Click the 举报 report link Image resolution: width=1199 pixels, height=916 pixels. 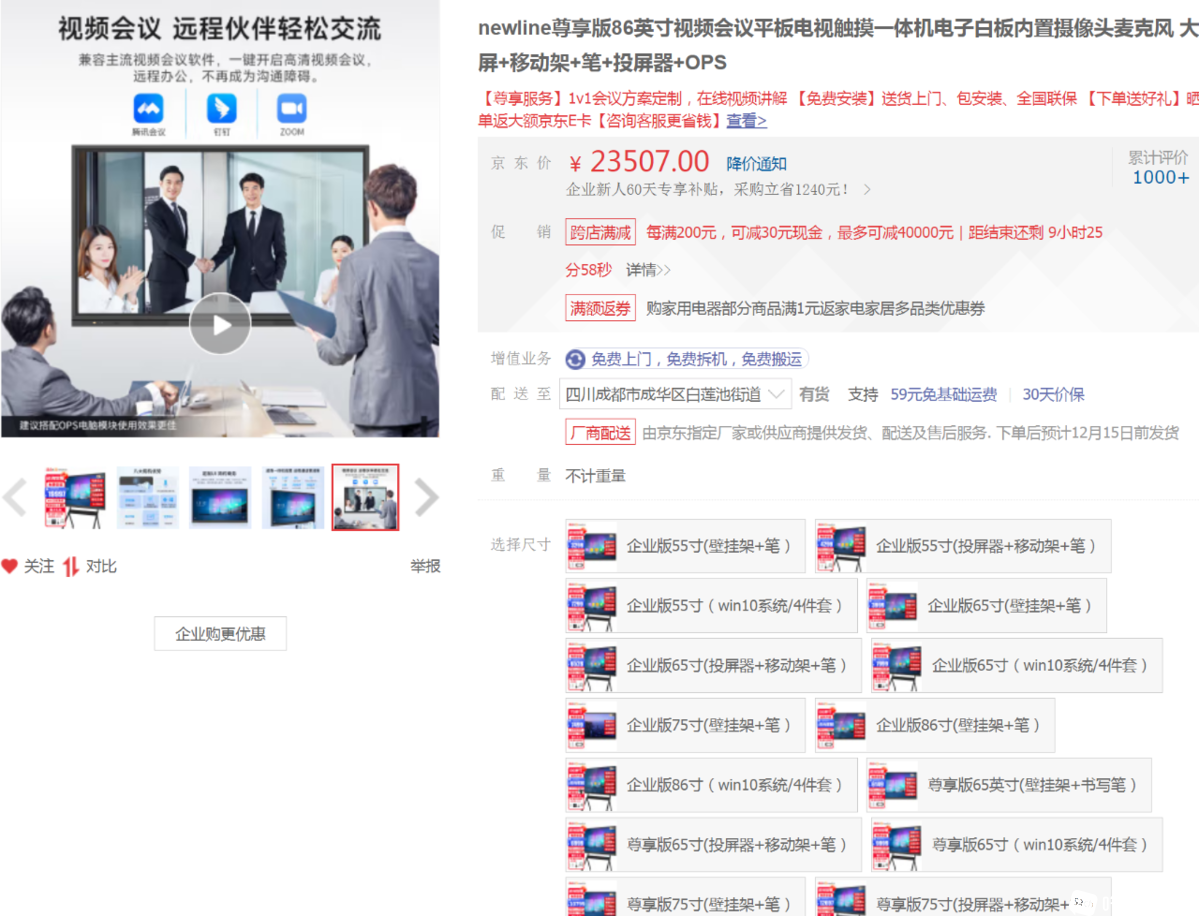click(x=425, y=567)
